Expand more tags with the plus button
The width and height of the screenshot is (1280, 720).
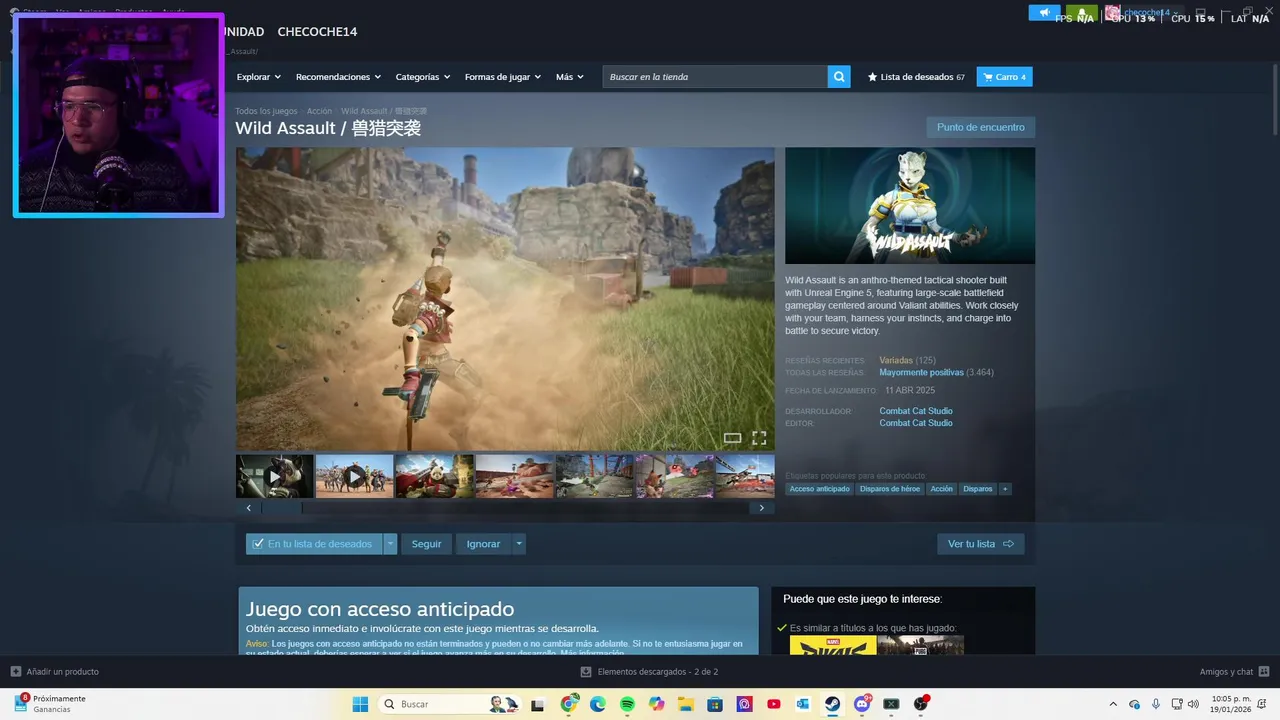[x=1005, y=489]
